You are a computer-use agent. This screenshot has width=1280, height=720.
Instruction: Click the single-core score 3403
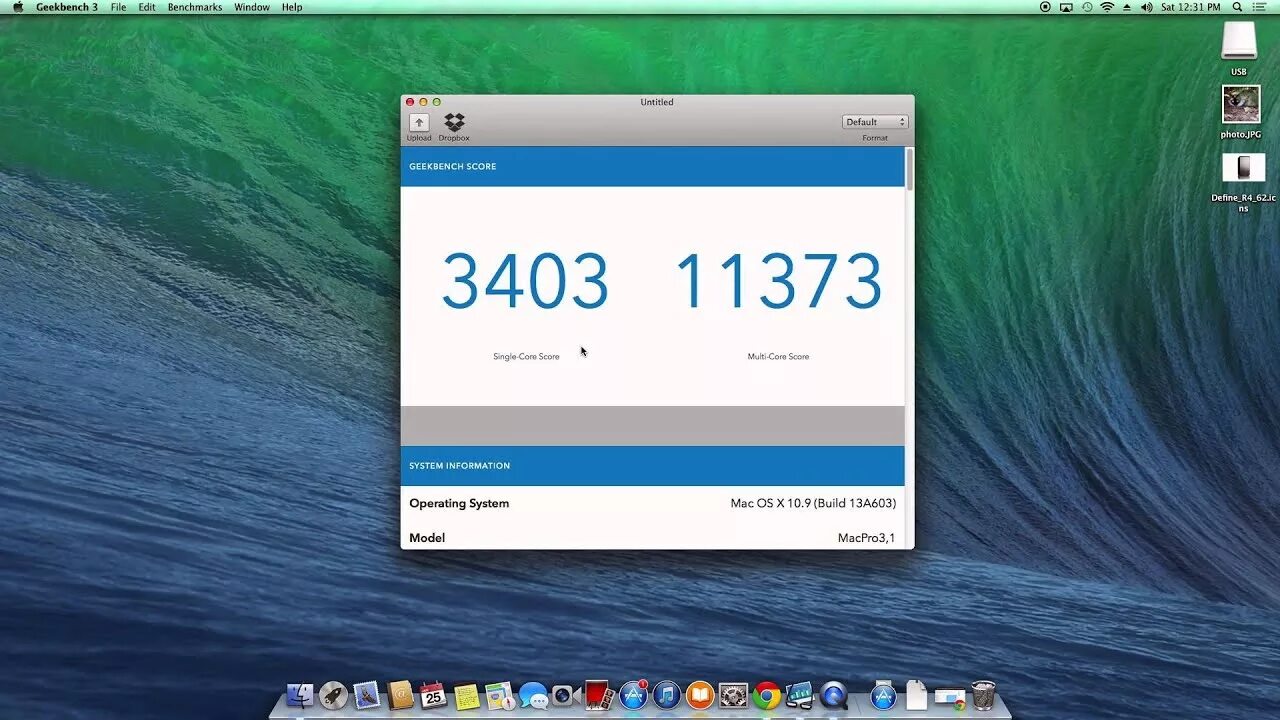525,281
